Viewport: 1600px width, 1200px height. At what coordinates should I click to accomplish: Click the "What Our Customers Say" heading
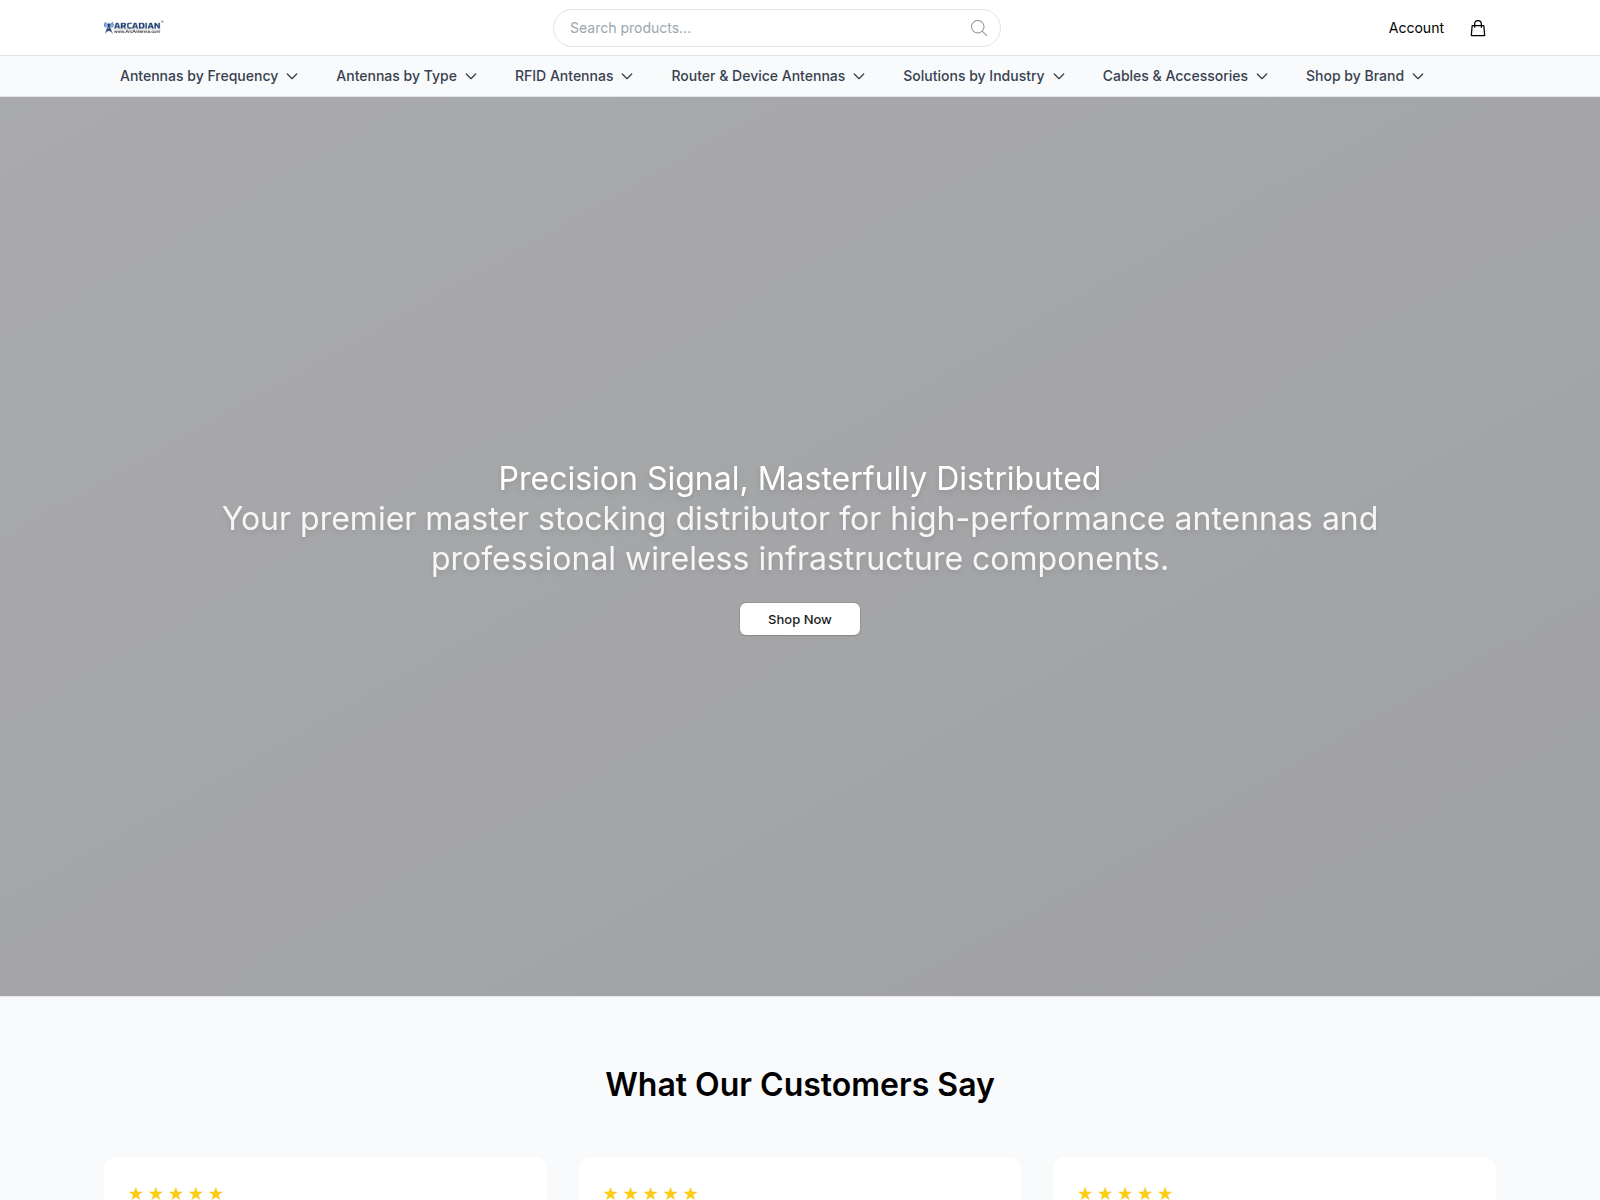tap(800, 1085)
